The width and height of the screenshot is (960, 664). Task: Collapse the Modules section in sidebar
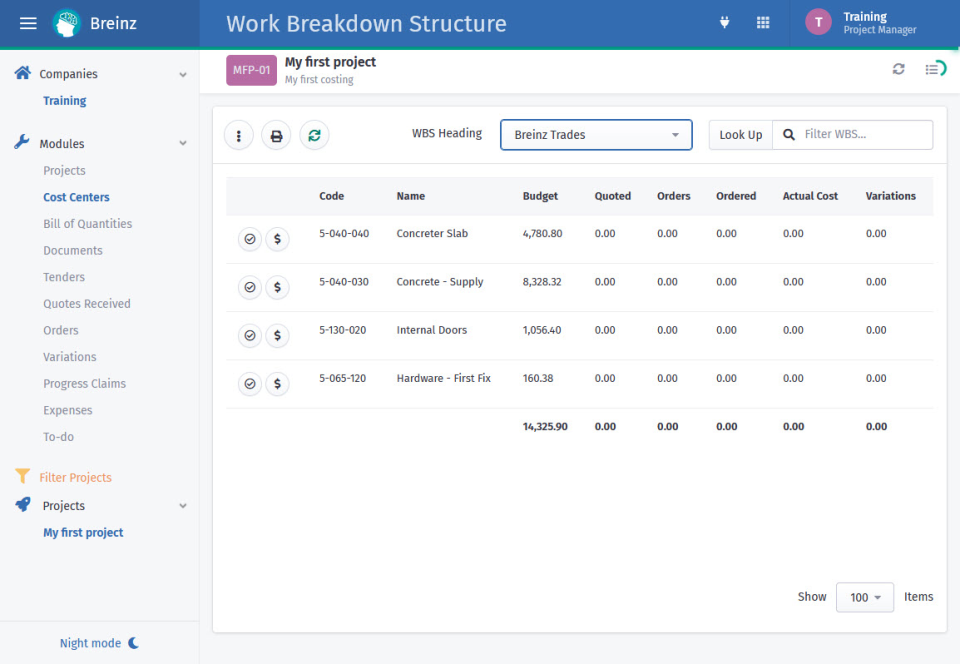(x=182, y=143)
